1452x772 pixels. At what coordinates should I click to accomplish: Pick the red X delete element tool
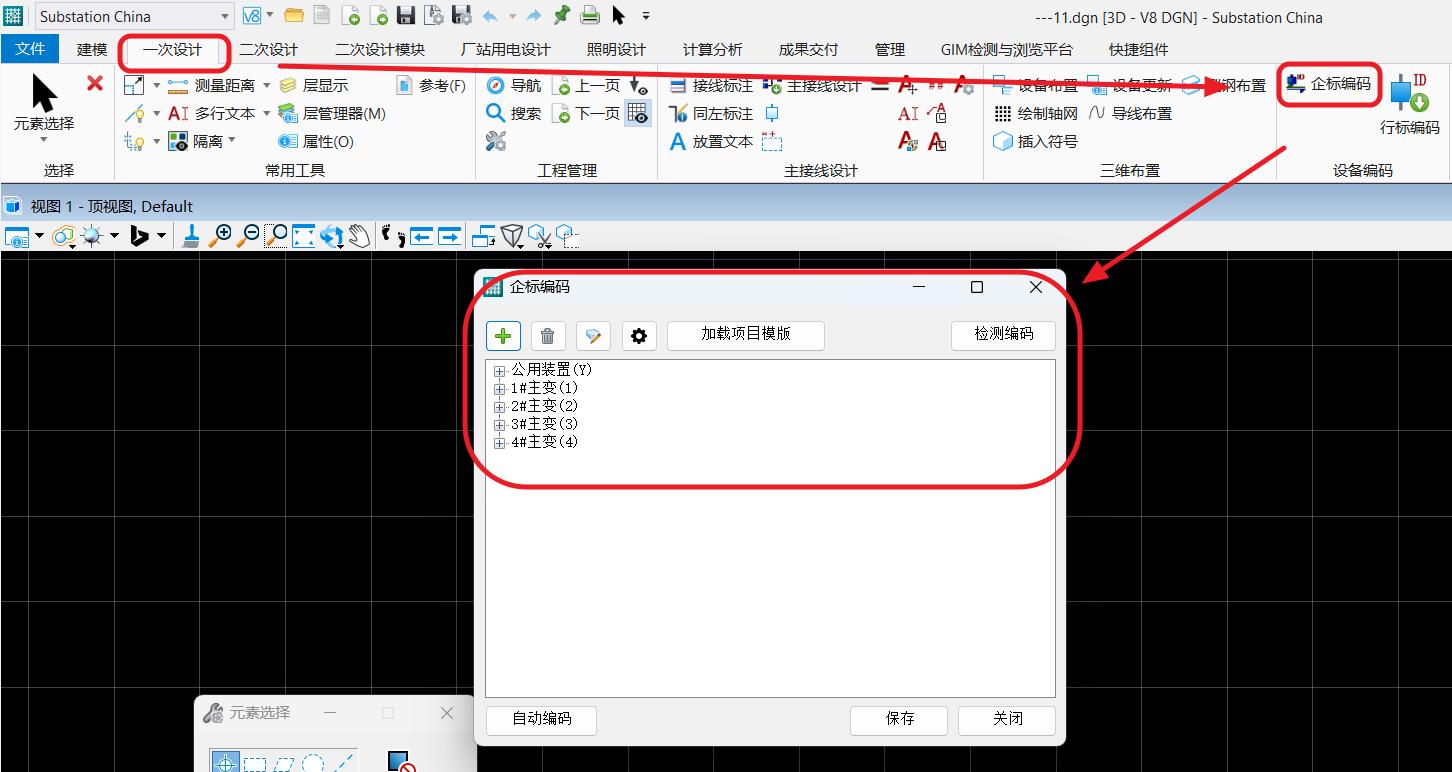tap(95, 83)
